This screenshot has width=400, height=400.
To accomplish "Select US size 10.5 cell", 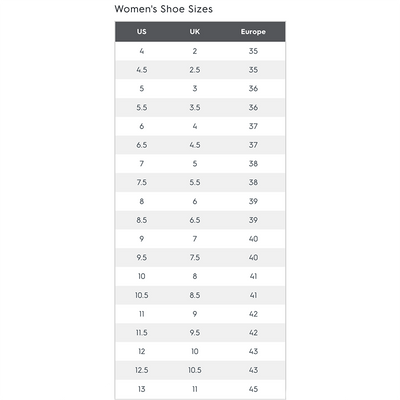I will tap(142, 295).
